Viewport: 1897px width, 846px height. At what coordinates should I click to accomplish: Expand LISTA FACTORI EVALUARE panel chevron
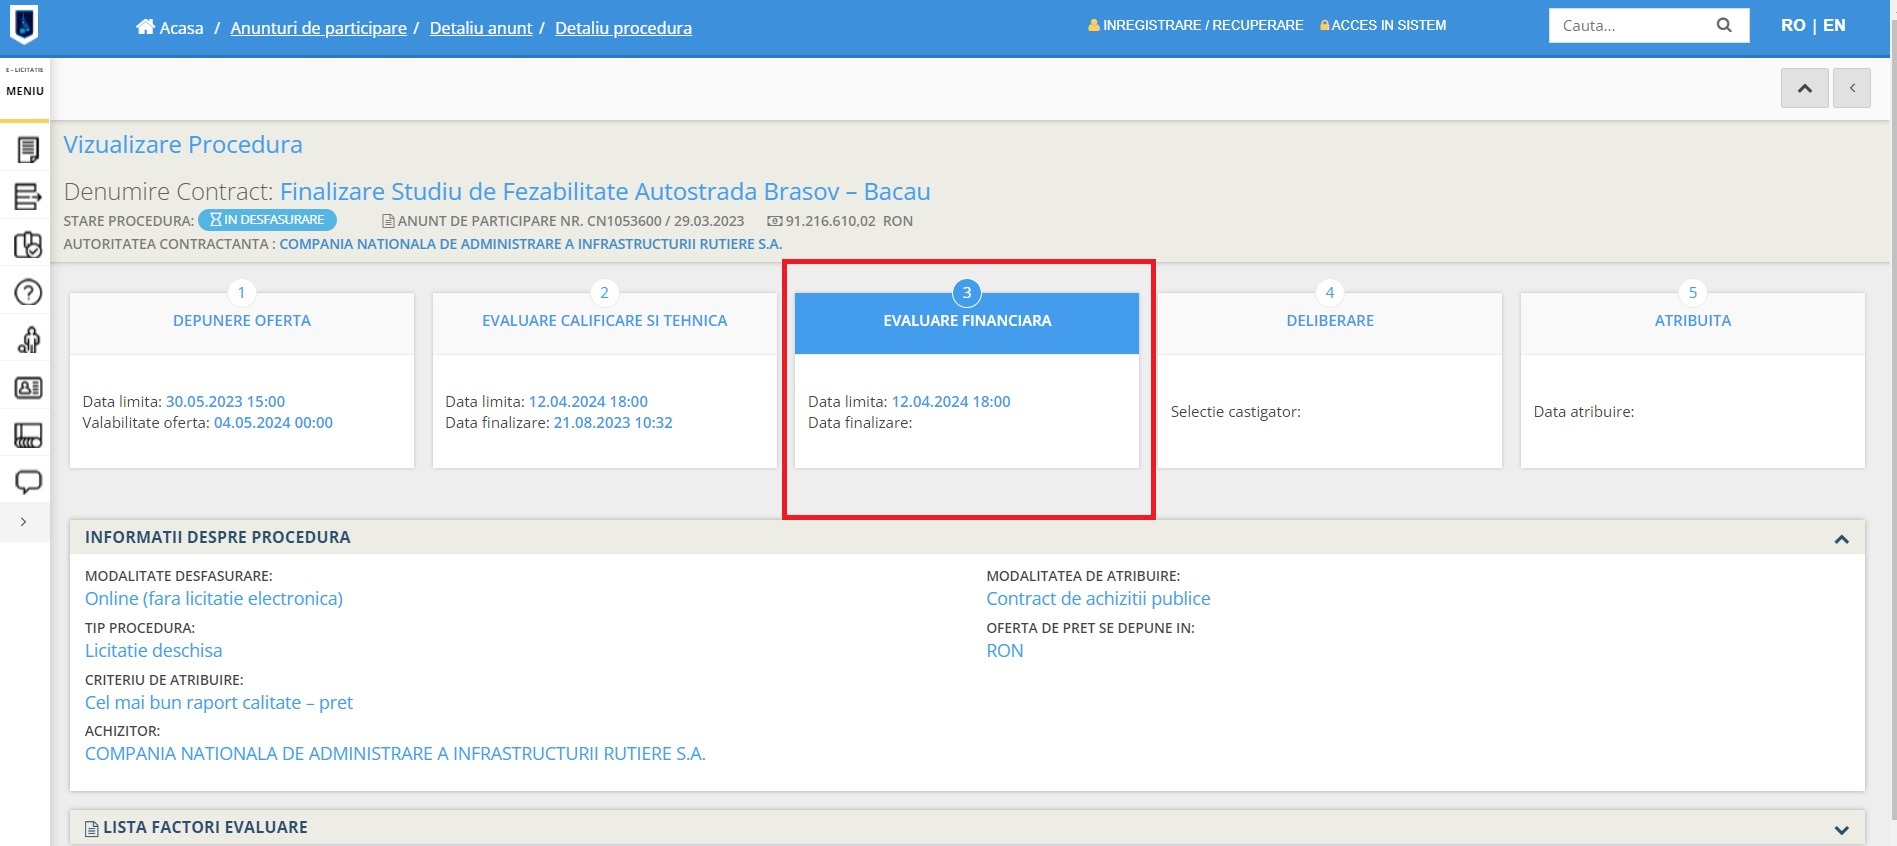click(1841, 830)
